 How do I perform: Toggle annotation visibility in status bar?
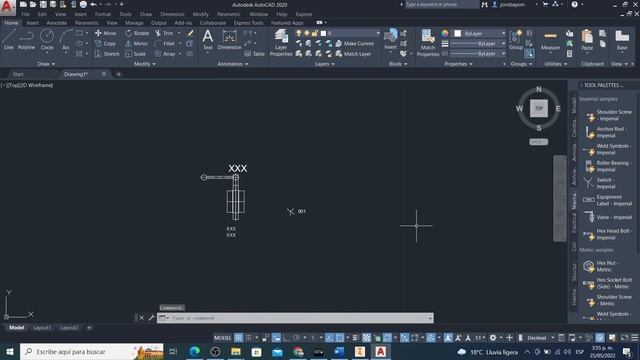(448, 338)
